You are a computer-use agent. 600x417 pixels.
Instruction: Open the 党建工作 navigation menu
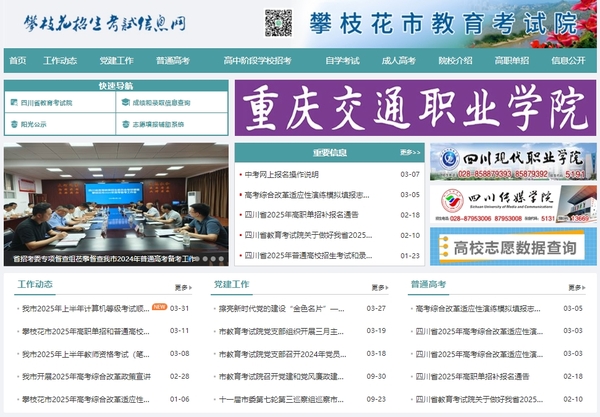coord(117,60)
